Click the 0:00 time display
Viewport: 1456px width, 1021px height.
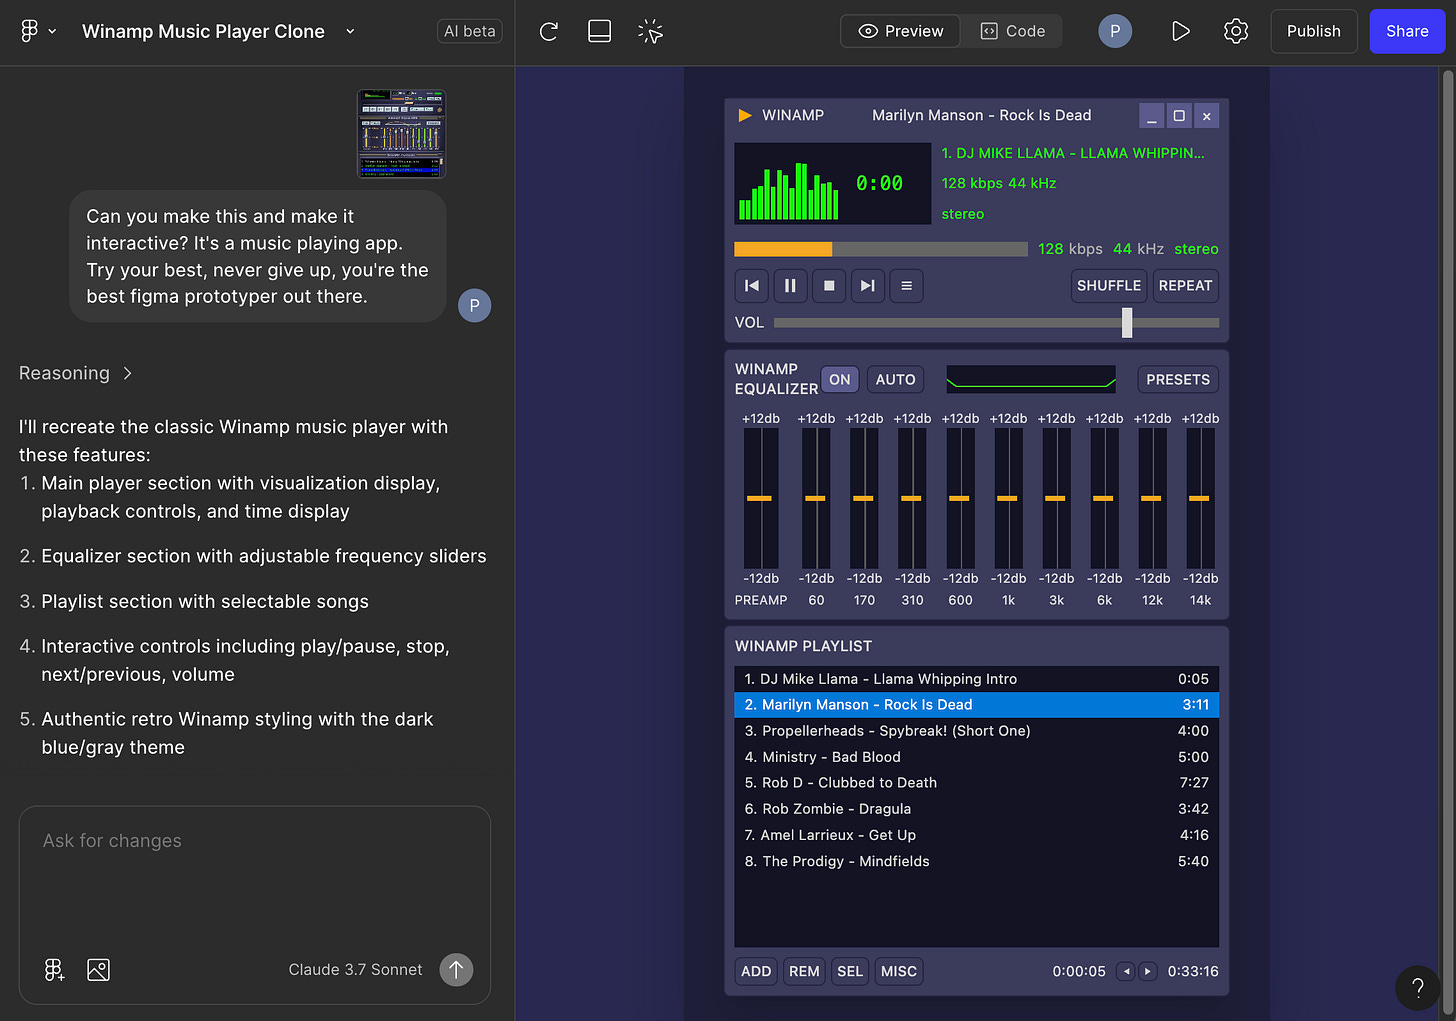click(x=879, y=183)
